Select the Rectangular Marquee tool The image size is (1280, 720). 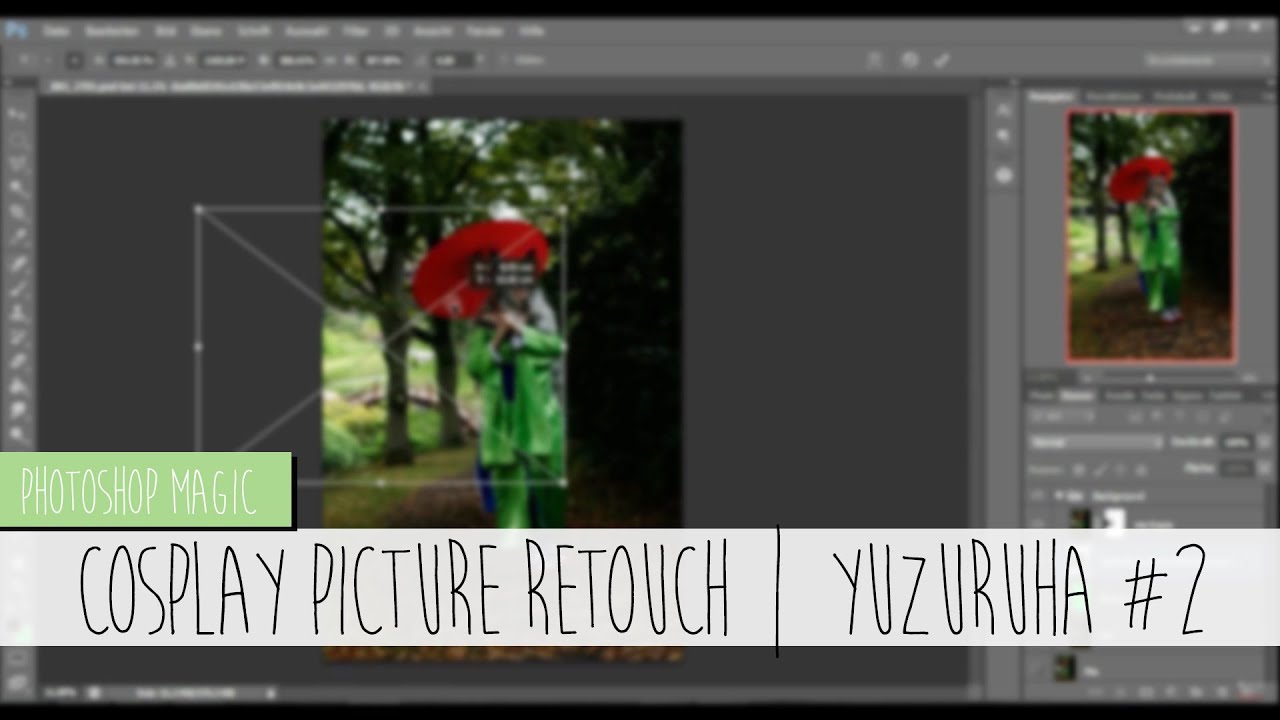(18, 138)
